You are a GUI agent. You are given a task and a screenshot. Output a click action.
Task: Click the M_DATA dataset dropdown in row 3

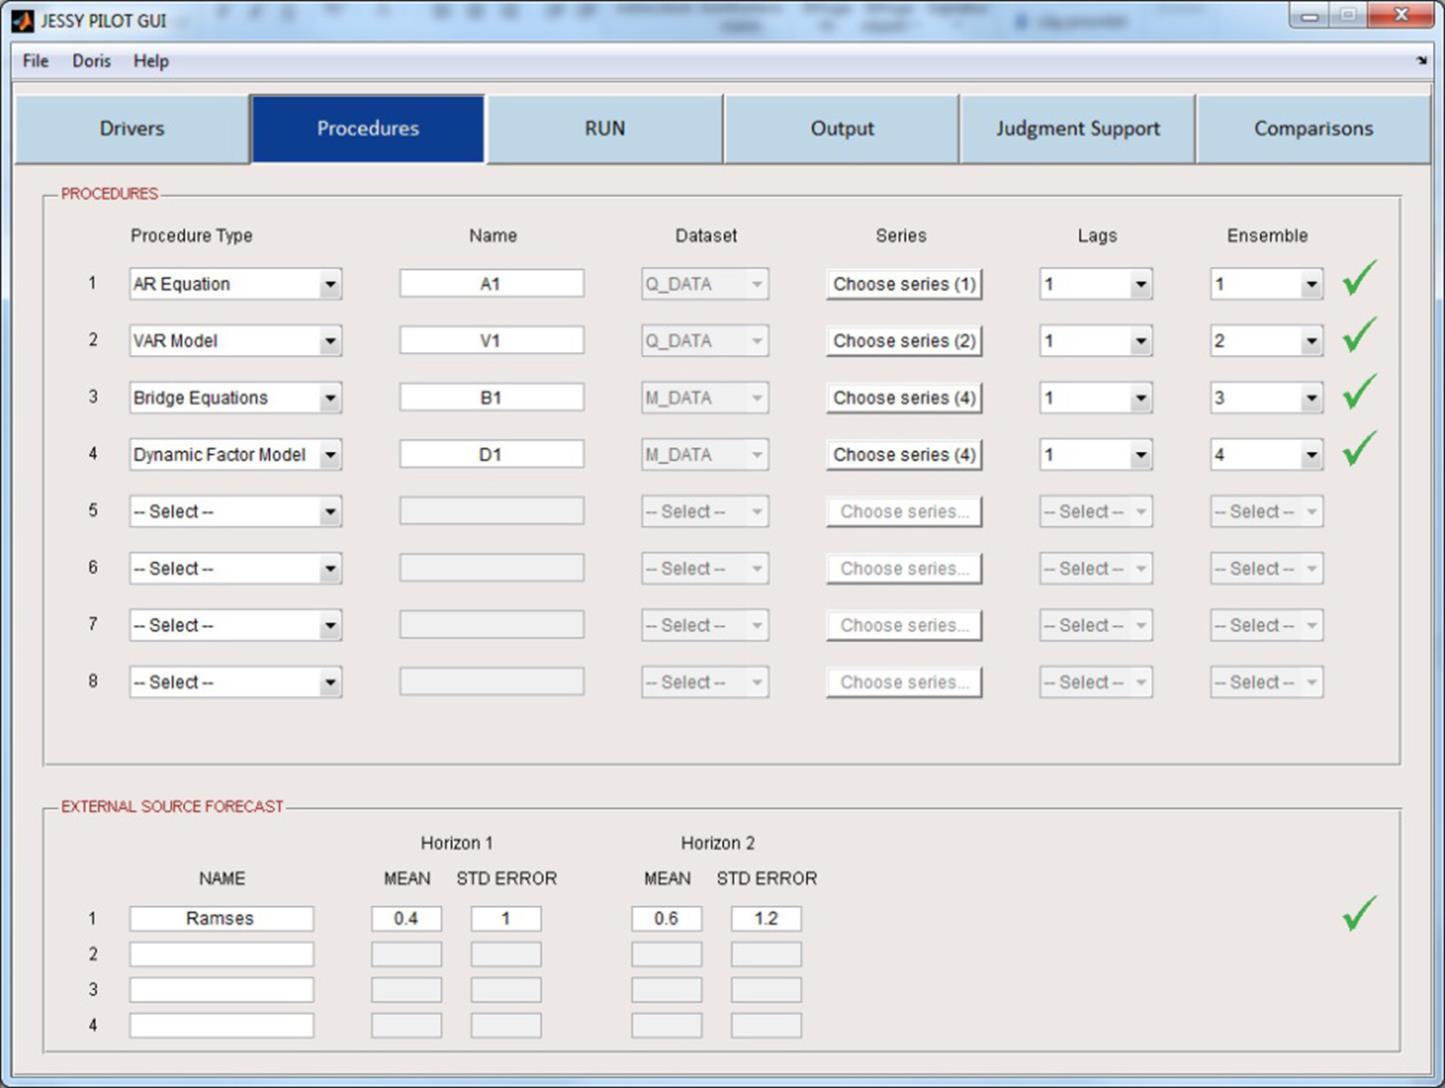(x=705, y=398)
